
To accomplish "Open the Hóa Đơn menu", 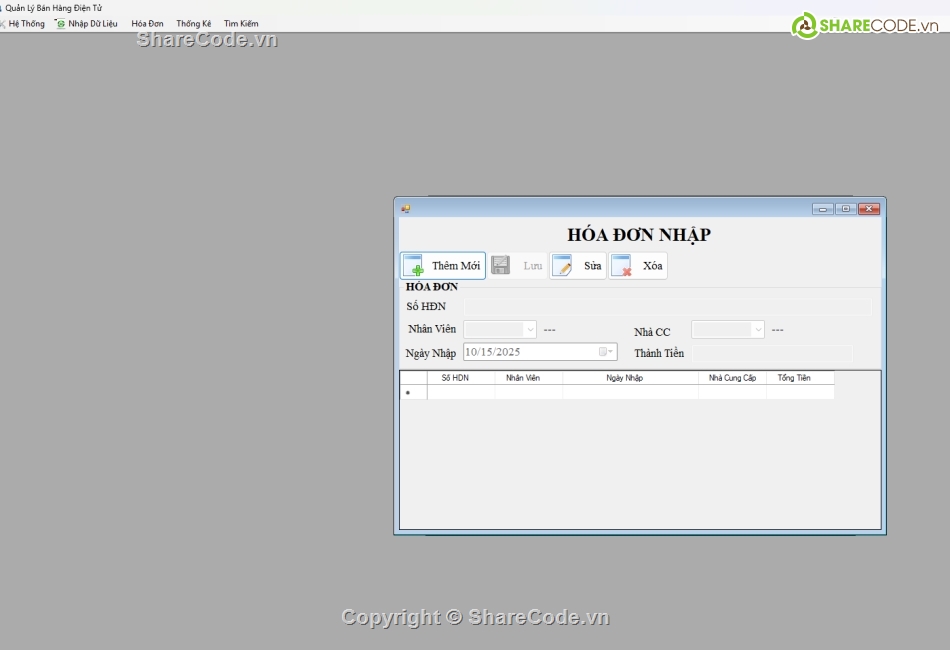I will coord(147,23).
